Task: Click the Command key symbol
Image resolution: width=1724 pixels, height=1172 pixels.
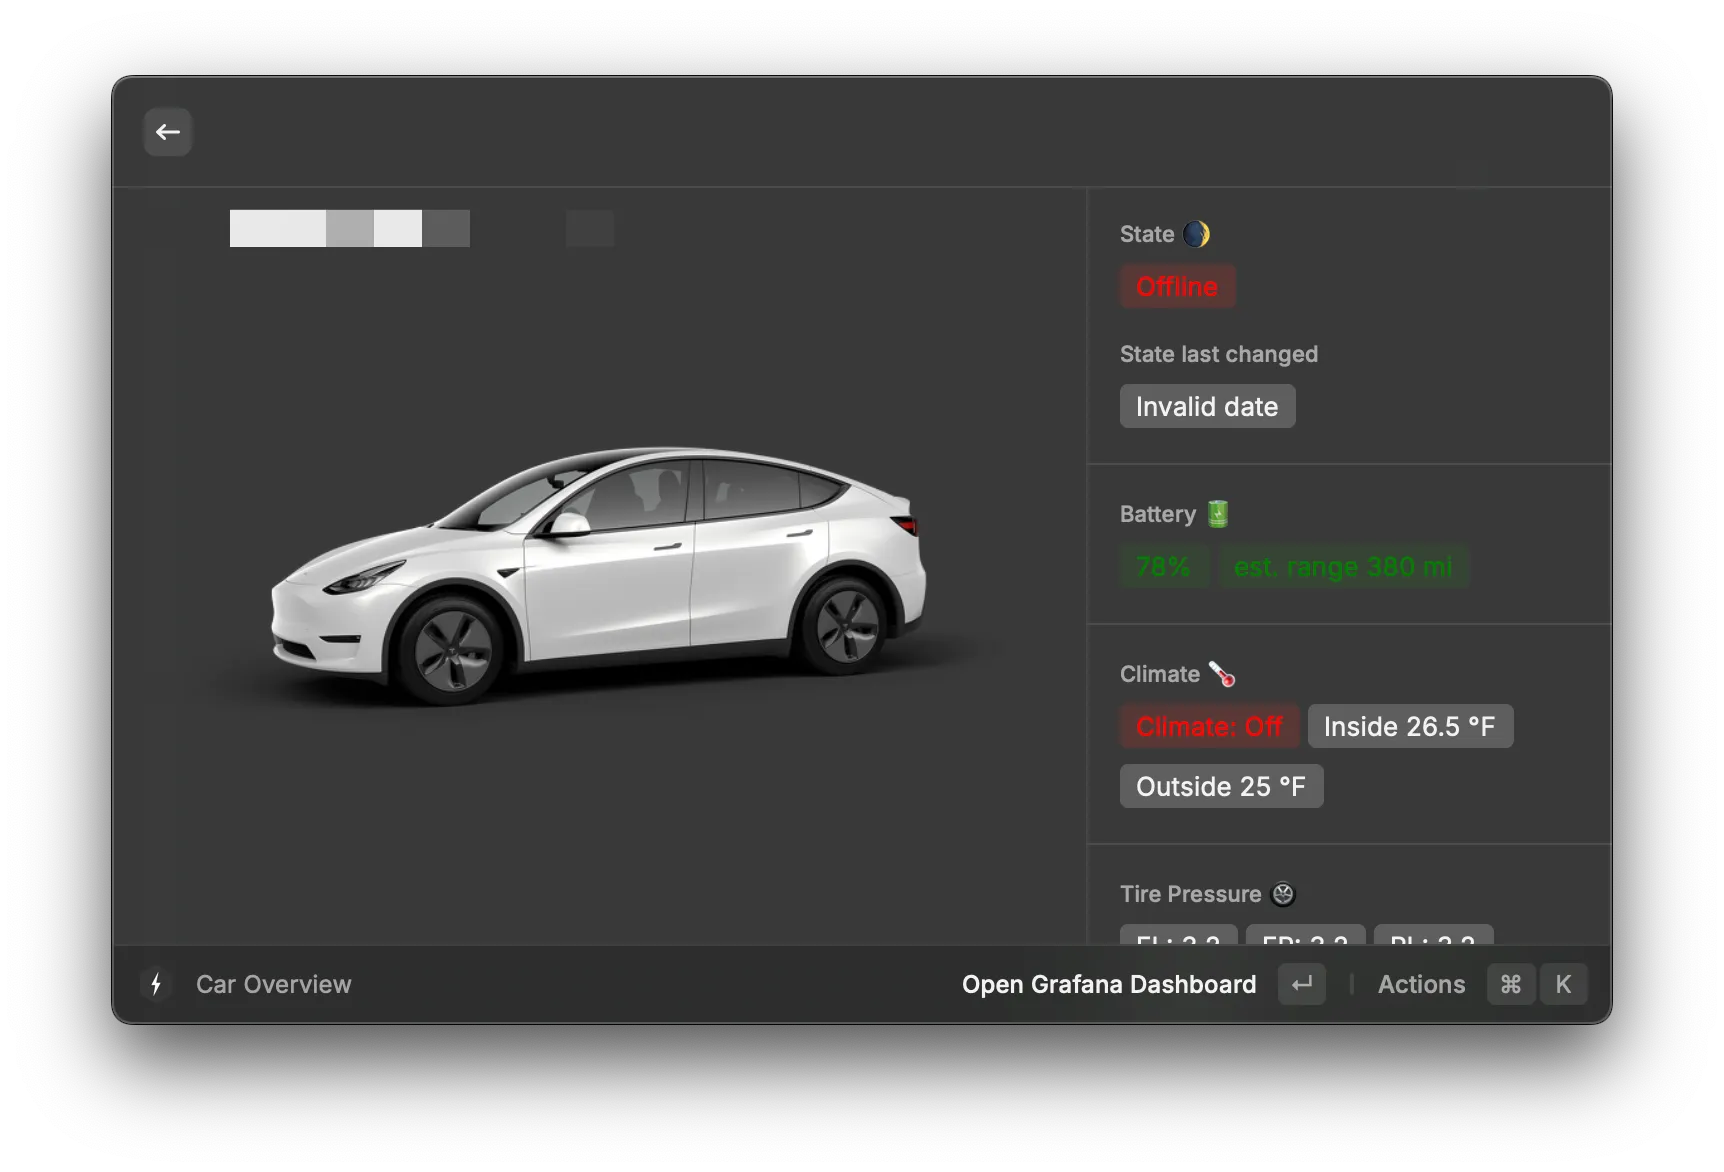Action: [x=1510, y=984]
